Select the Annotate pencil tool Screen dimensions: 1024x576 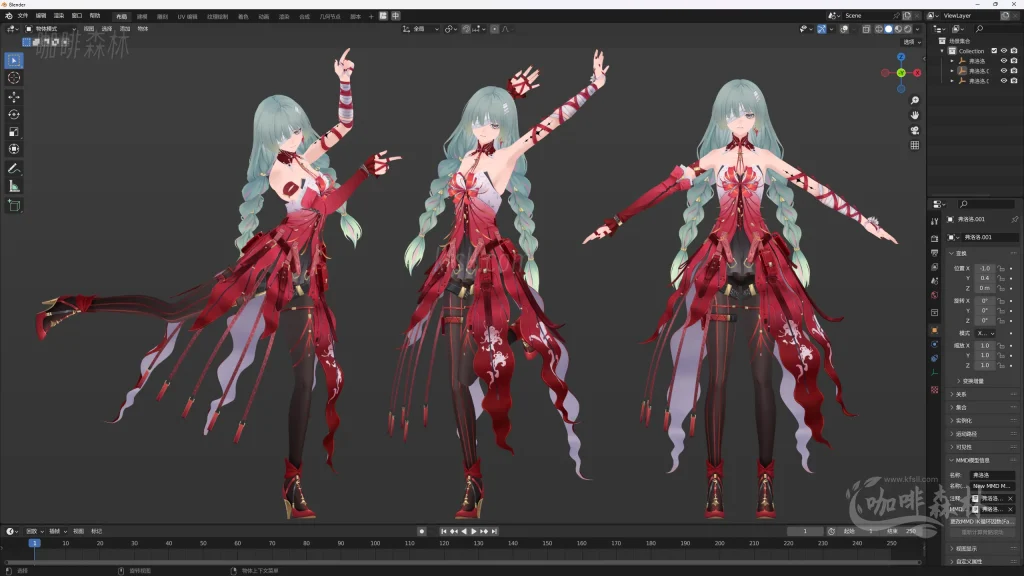[14, 168]
